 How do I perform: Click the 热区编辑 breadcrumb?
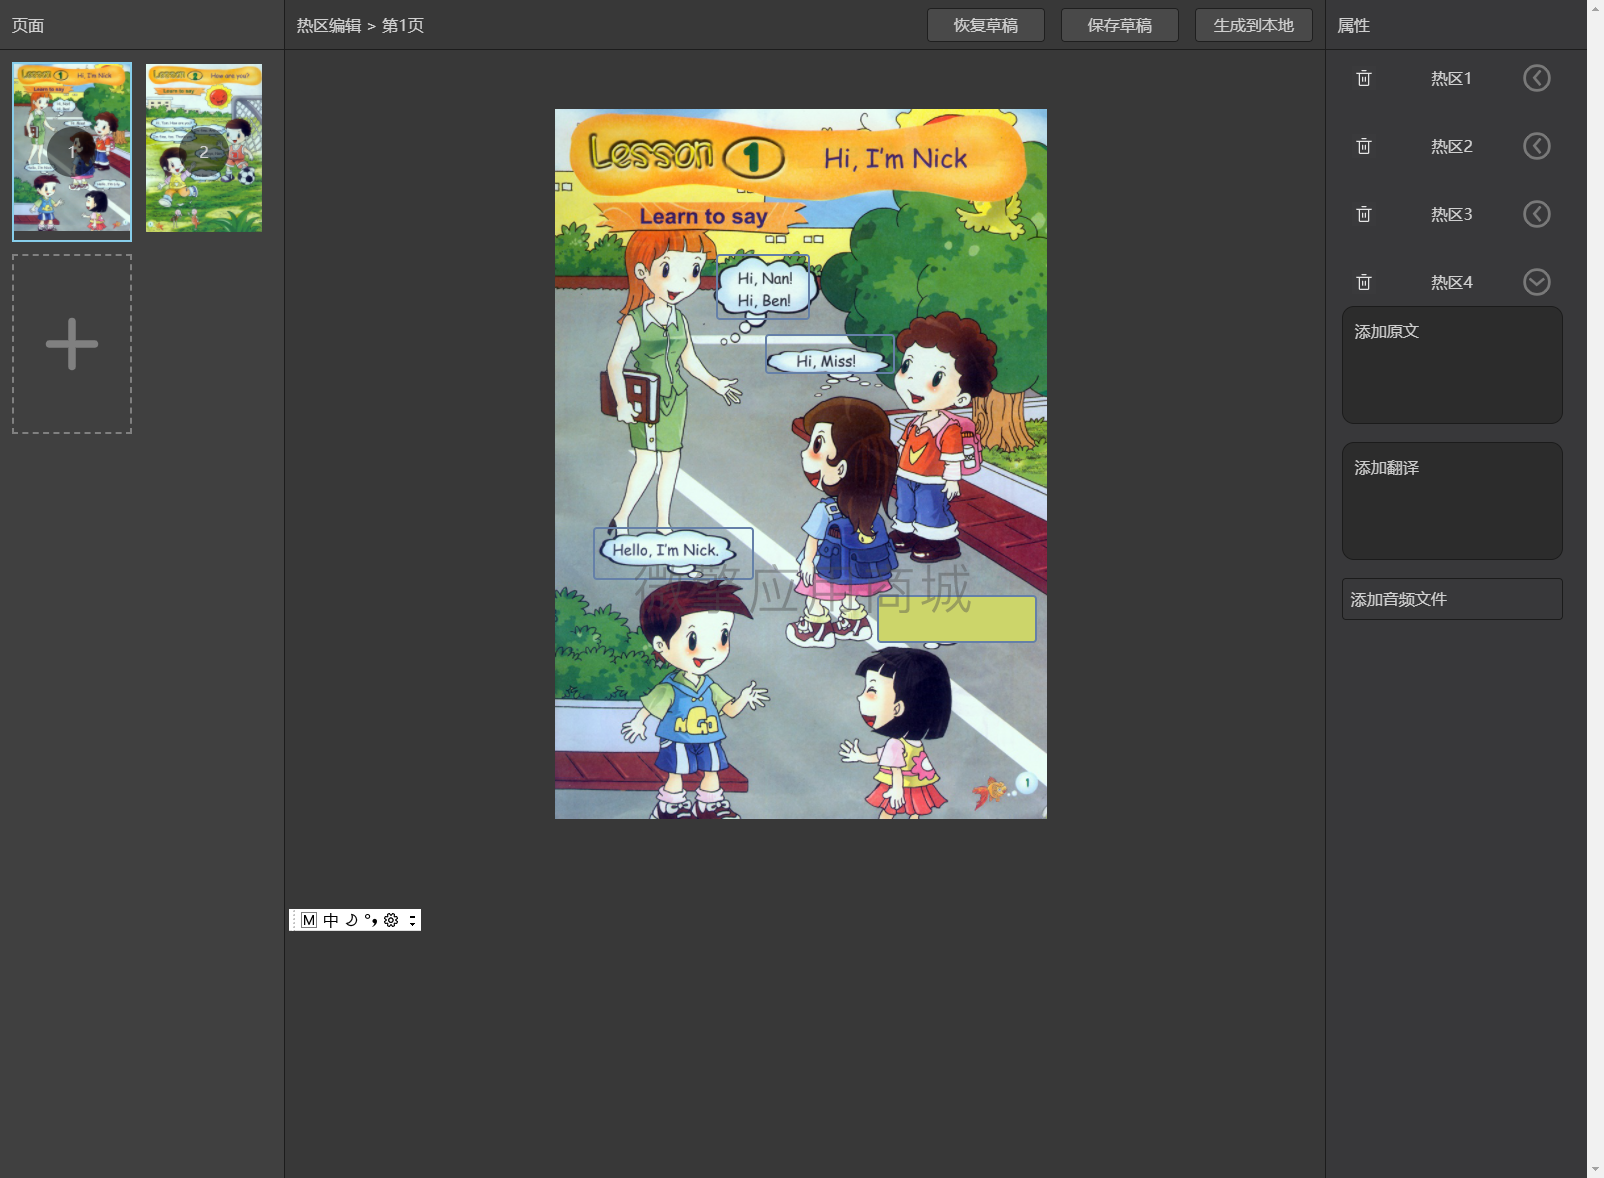click(x=329, y=26)
